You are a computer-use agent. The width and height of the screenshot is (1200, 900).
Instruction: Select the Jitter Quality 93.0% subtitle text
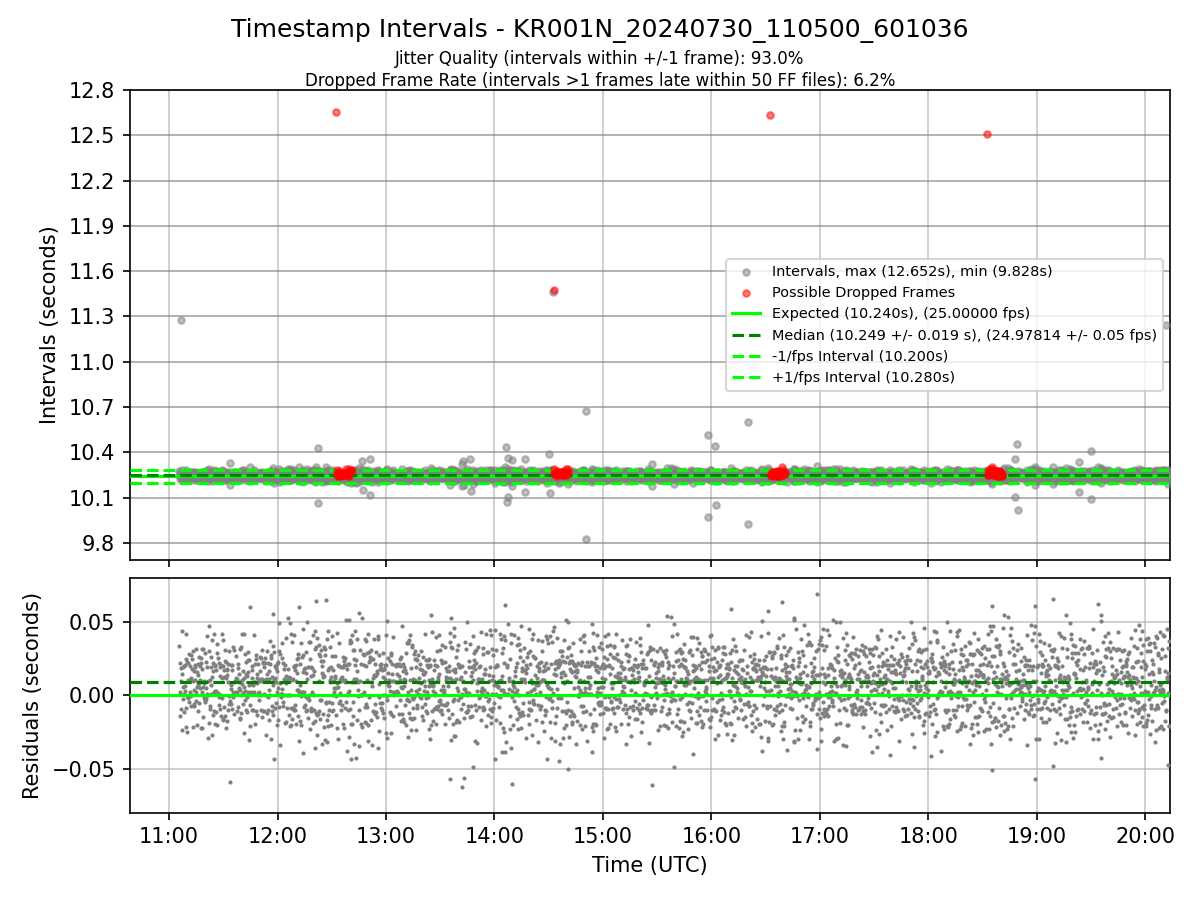coord(599,58)
